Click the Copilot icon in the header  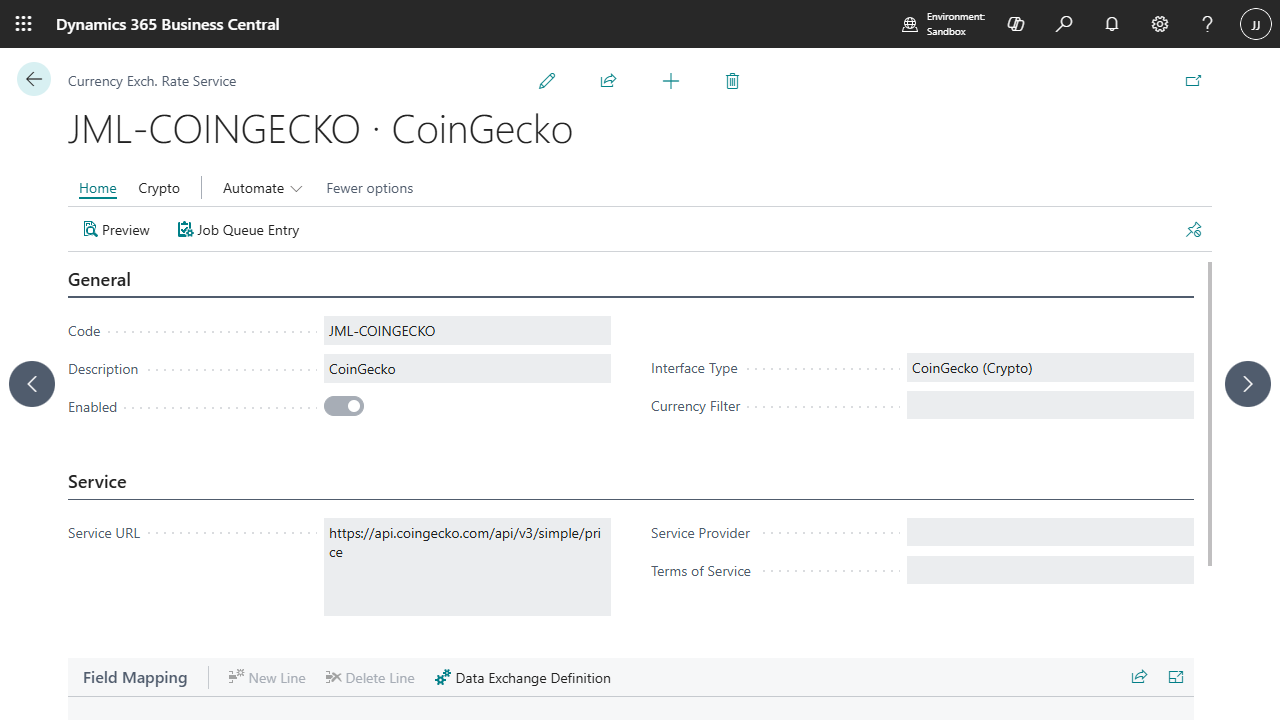pyautogui.click(x=1015, y=23)
